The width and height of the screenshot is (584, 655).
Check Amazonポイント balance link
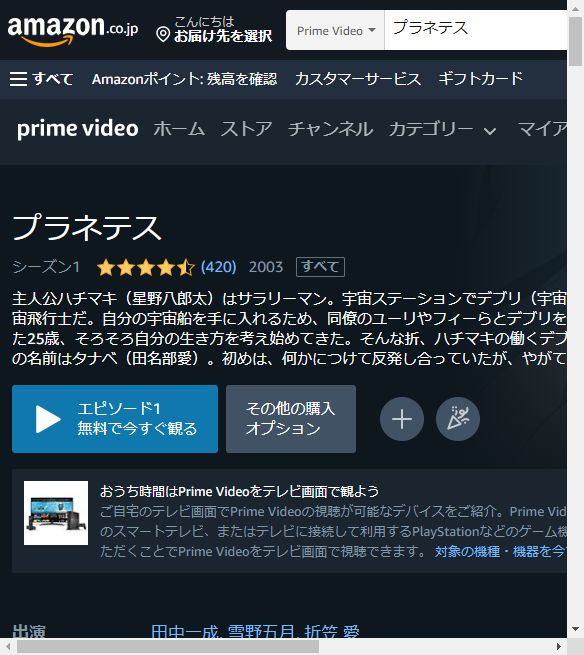click(x=184, y=79)
